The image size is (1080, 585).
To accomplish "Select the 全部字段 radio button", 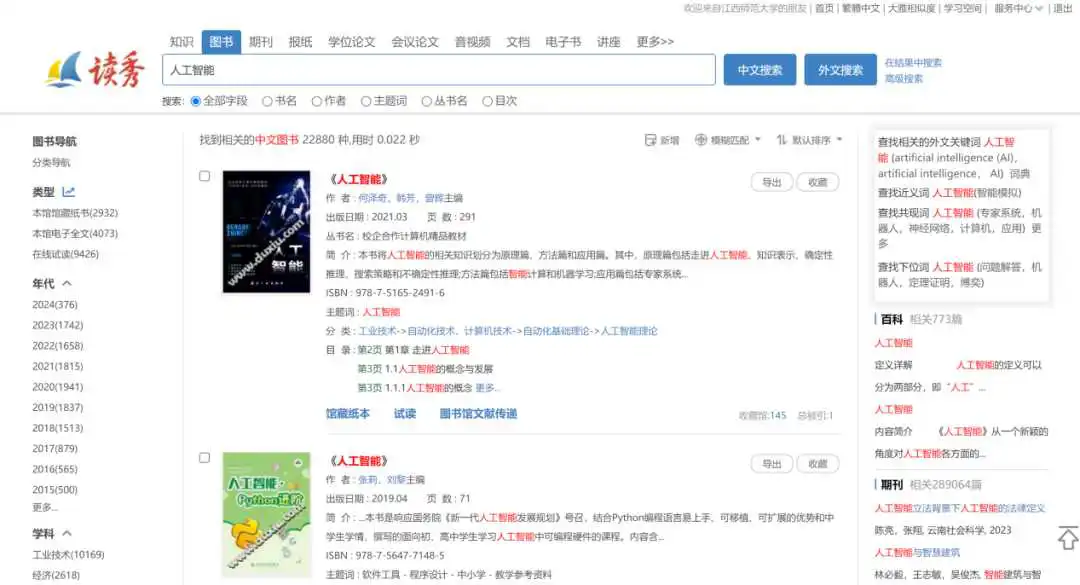I will click(196, 101).
